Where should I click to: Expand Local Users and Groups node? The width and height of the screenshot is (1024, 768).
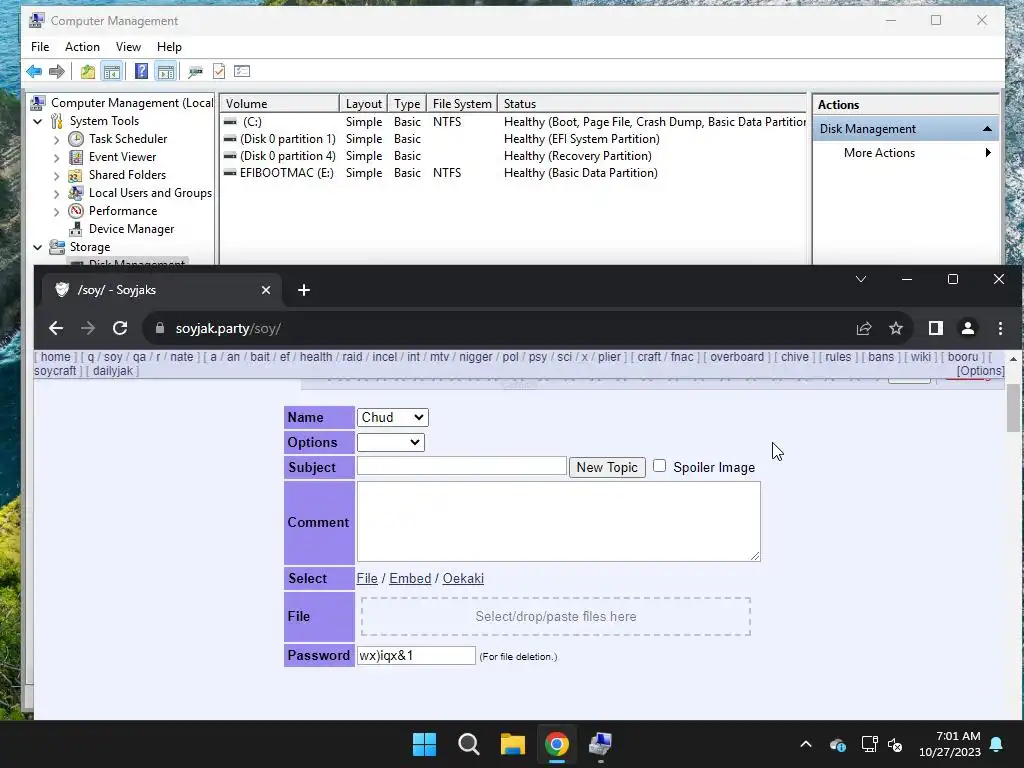tap(56, 194)
